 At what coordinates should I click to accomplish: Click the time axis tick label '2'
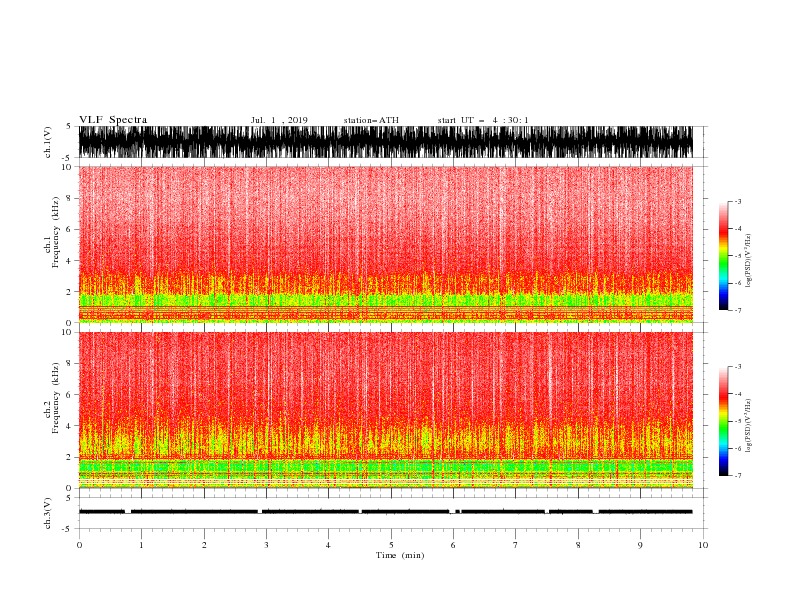pos(204,545)
